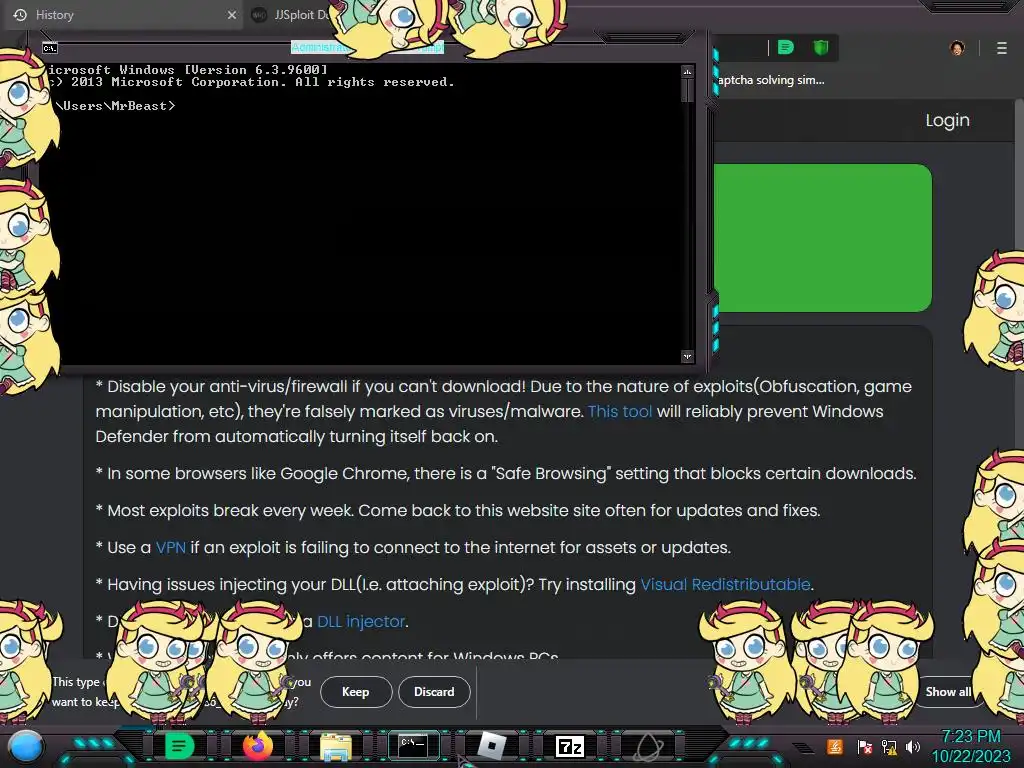This screenshot has width=1024, height=768.
Task: Click Command Prompt scrollbar down arrow
Action: [687, 356]
